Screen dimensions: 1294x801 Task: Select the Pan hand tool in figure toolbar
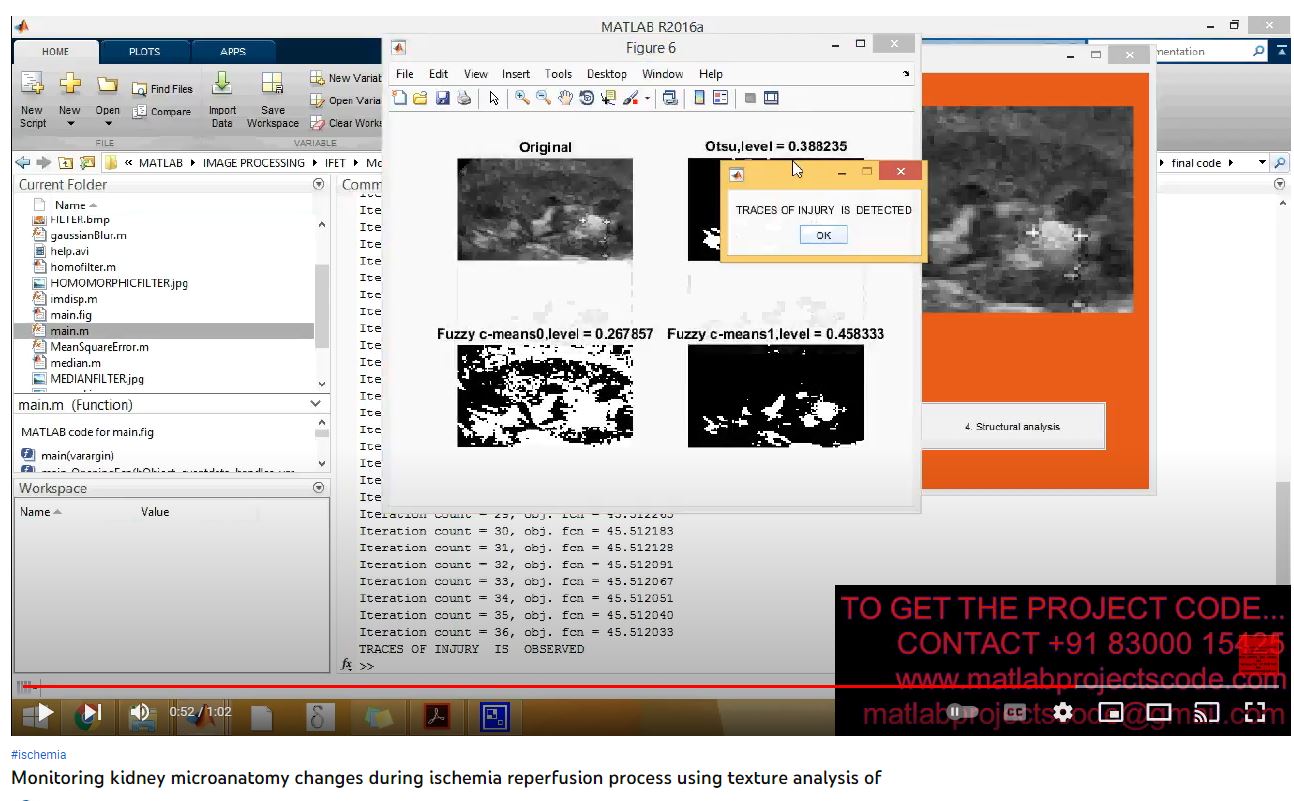pyautogui.click(x=565, y=98)
